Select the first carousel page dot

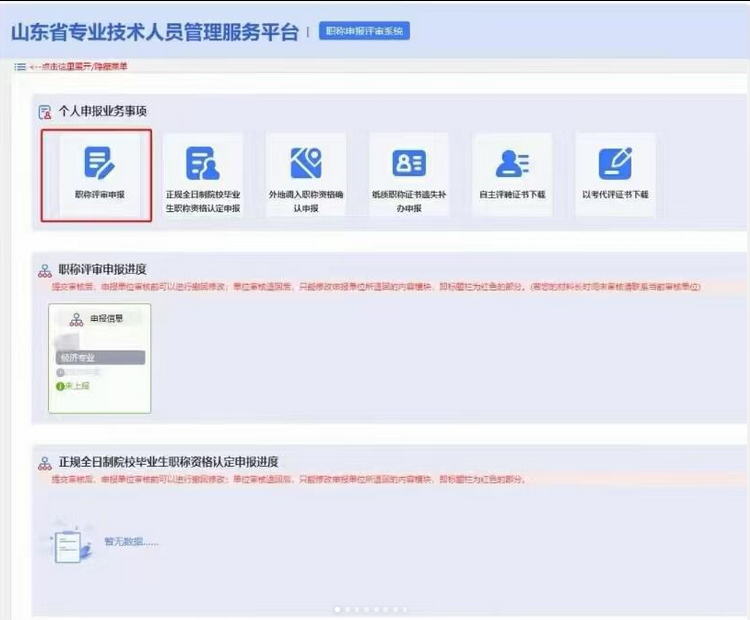338,609
